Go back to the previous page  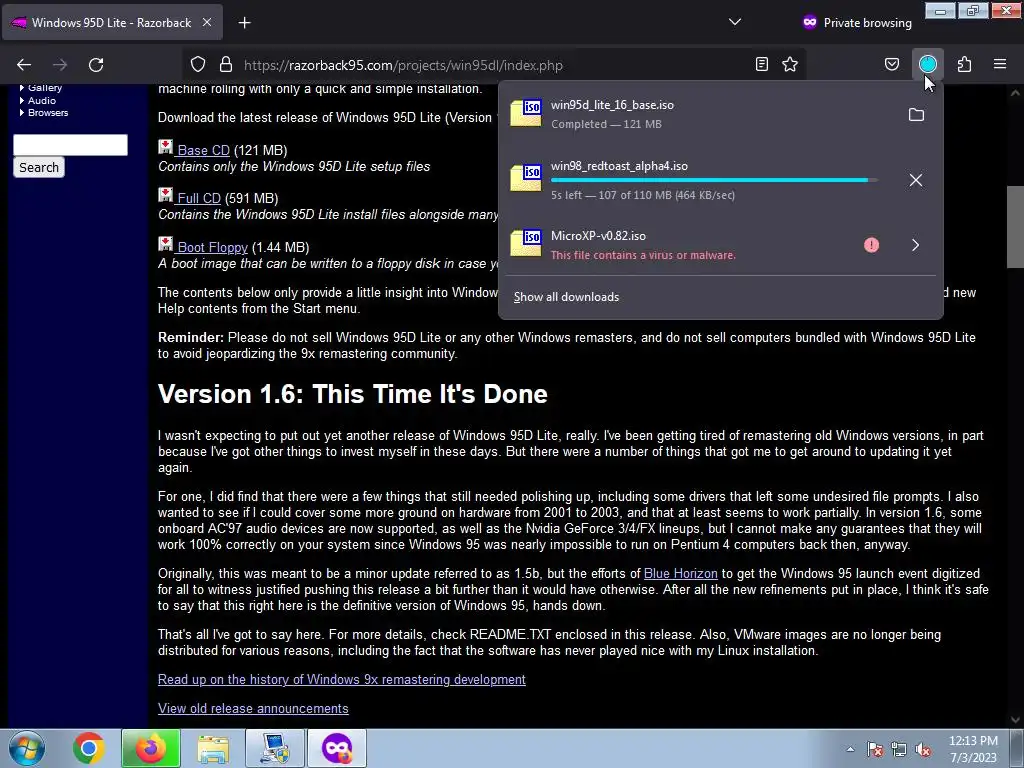[24, 65]
